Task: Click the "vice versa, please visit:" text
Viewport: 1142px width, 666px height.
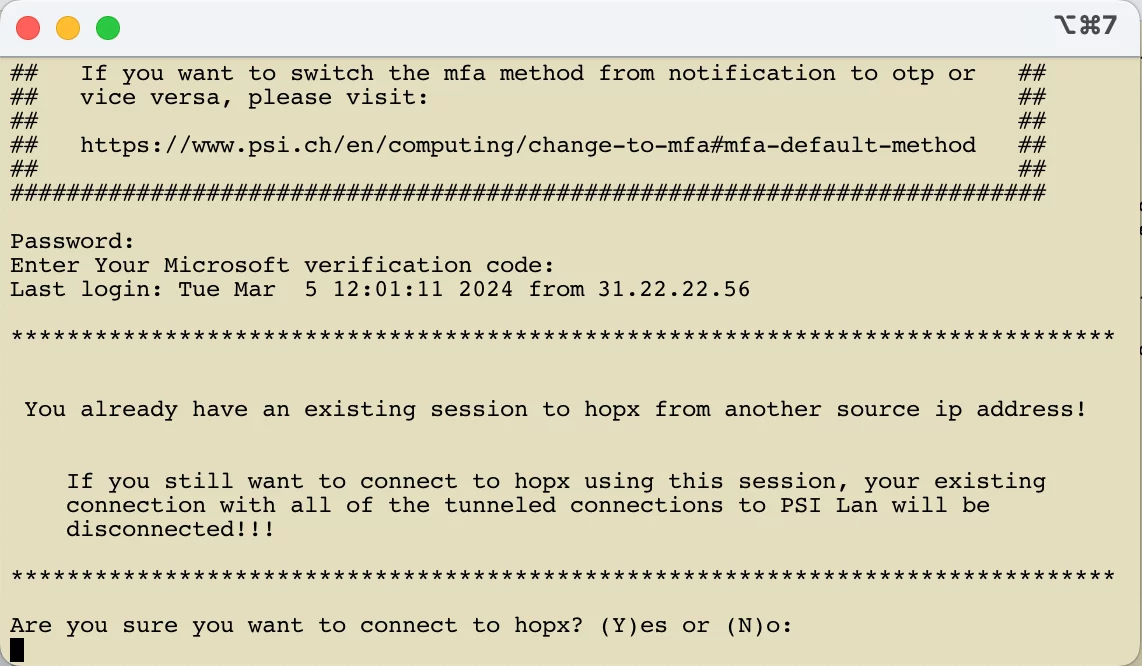Action: pyautogui.click(x=254, y=97)
